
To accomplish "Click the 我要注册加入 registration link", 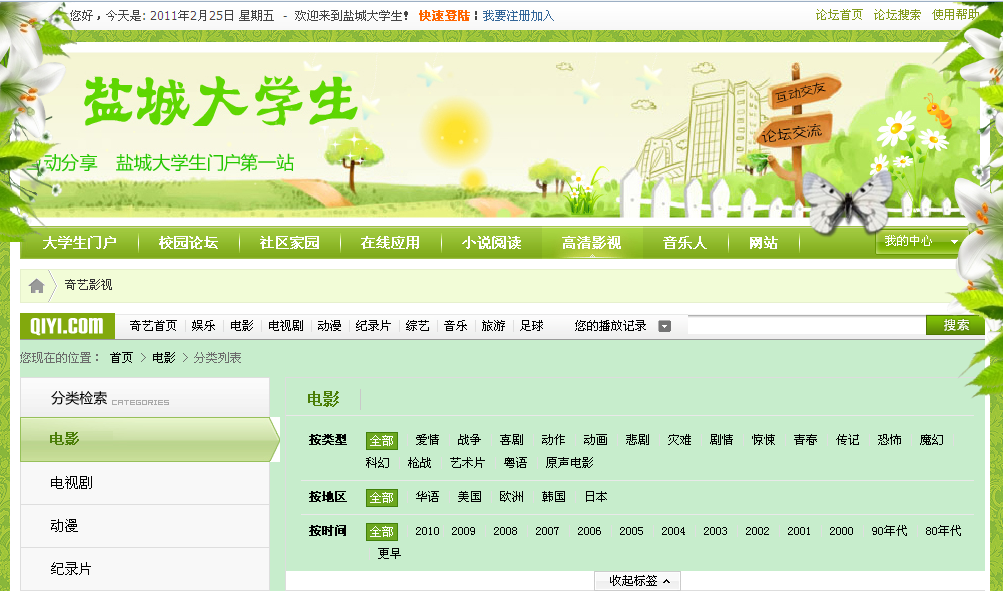I will pos(520,16).
